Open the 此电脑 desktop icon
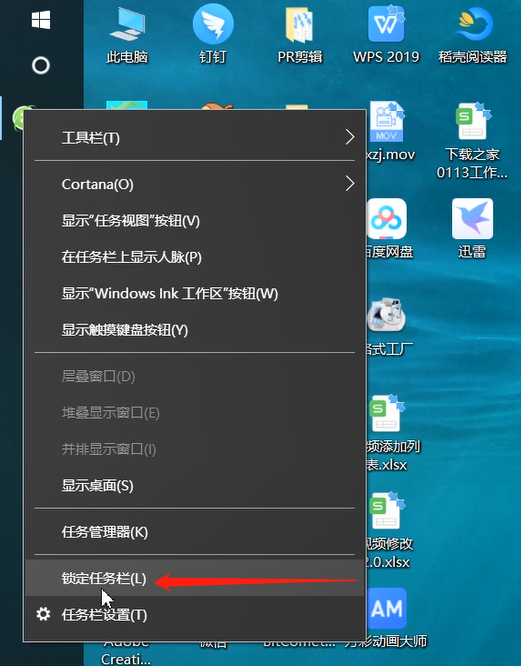Screen dimensions: 521x666 [127, 35]
